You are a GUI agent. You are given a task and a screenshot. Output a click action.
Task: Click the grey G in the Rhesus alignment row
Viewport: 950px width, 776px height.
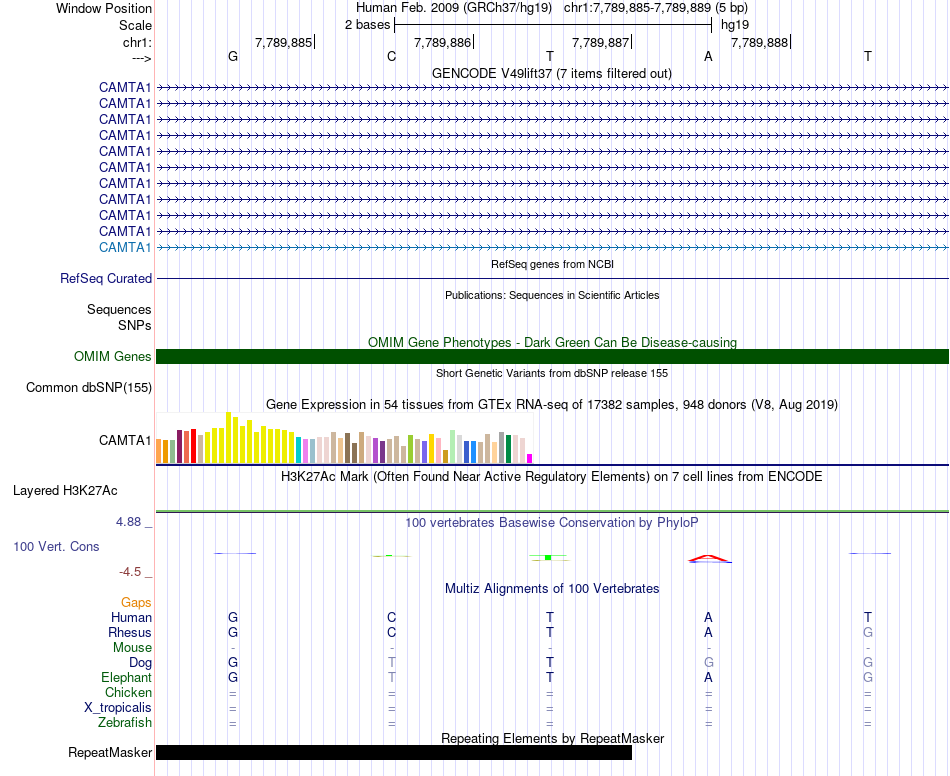(x=868, y=632)
